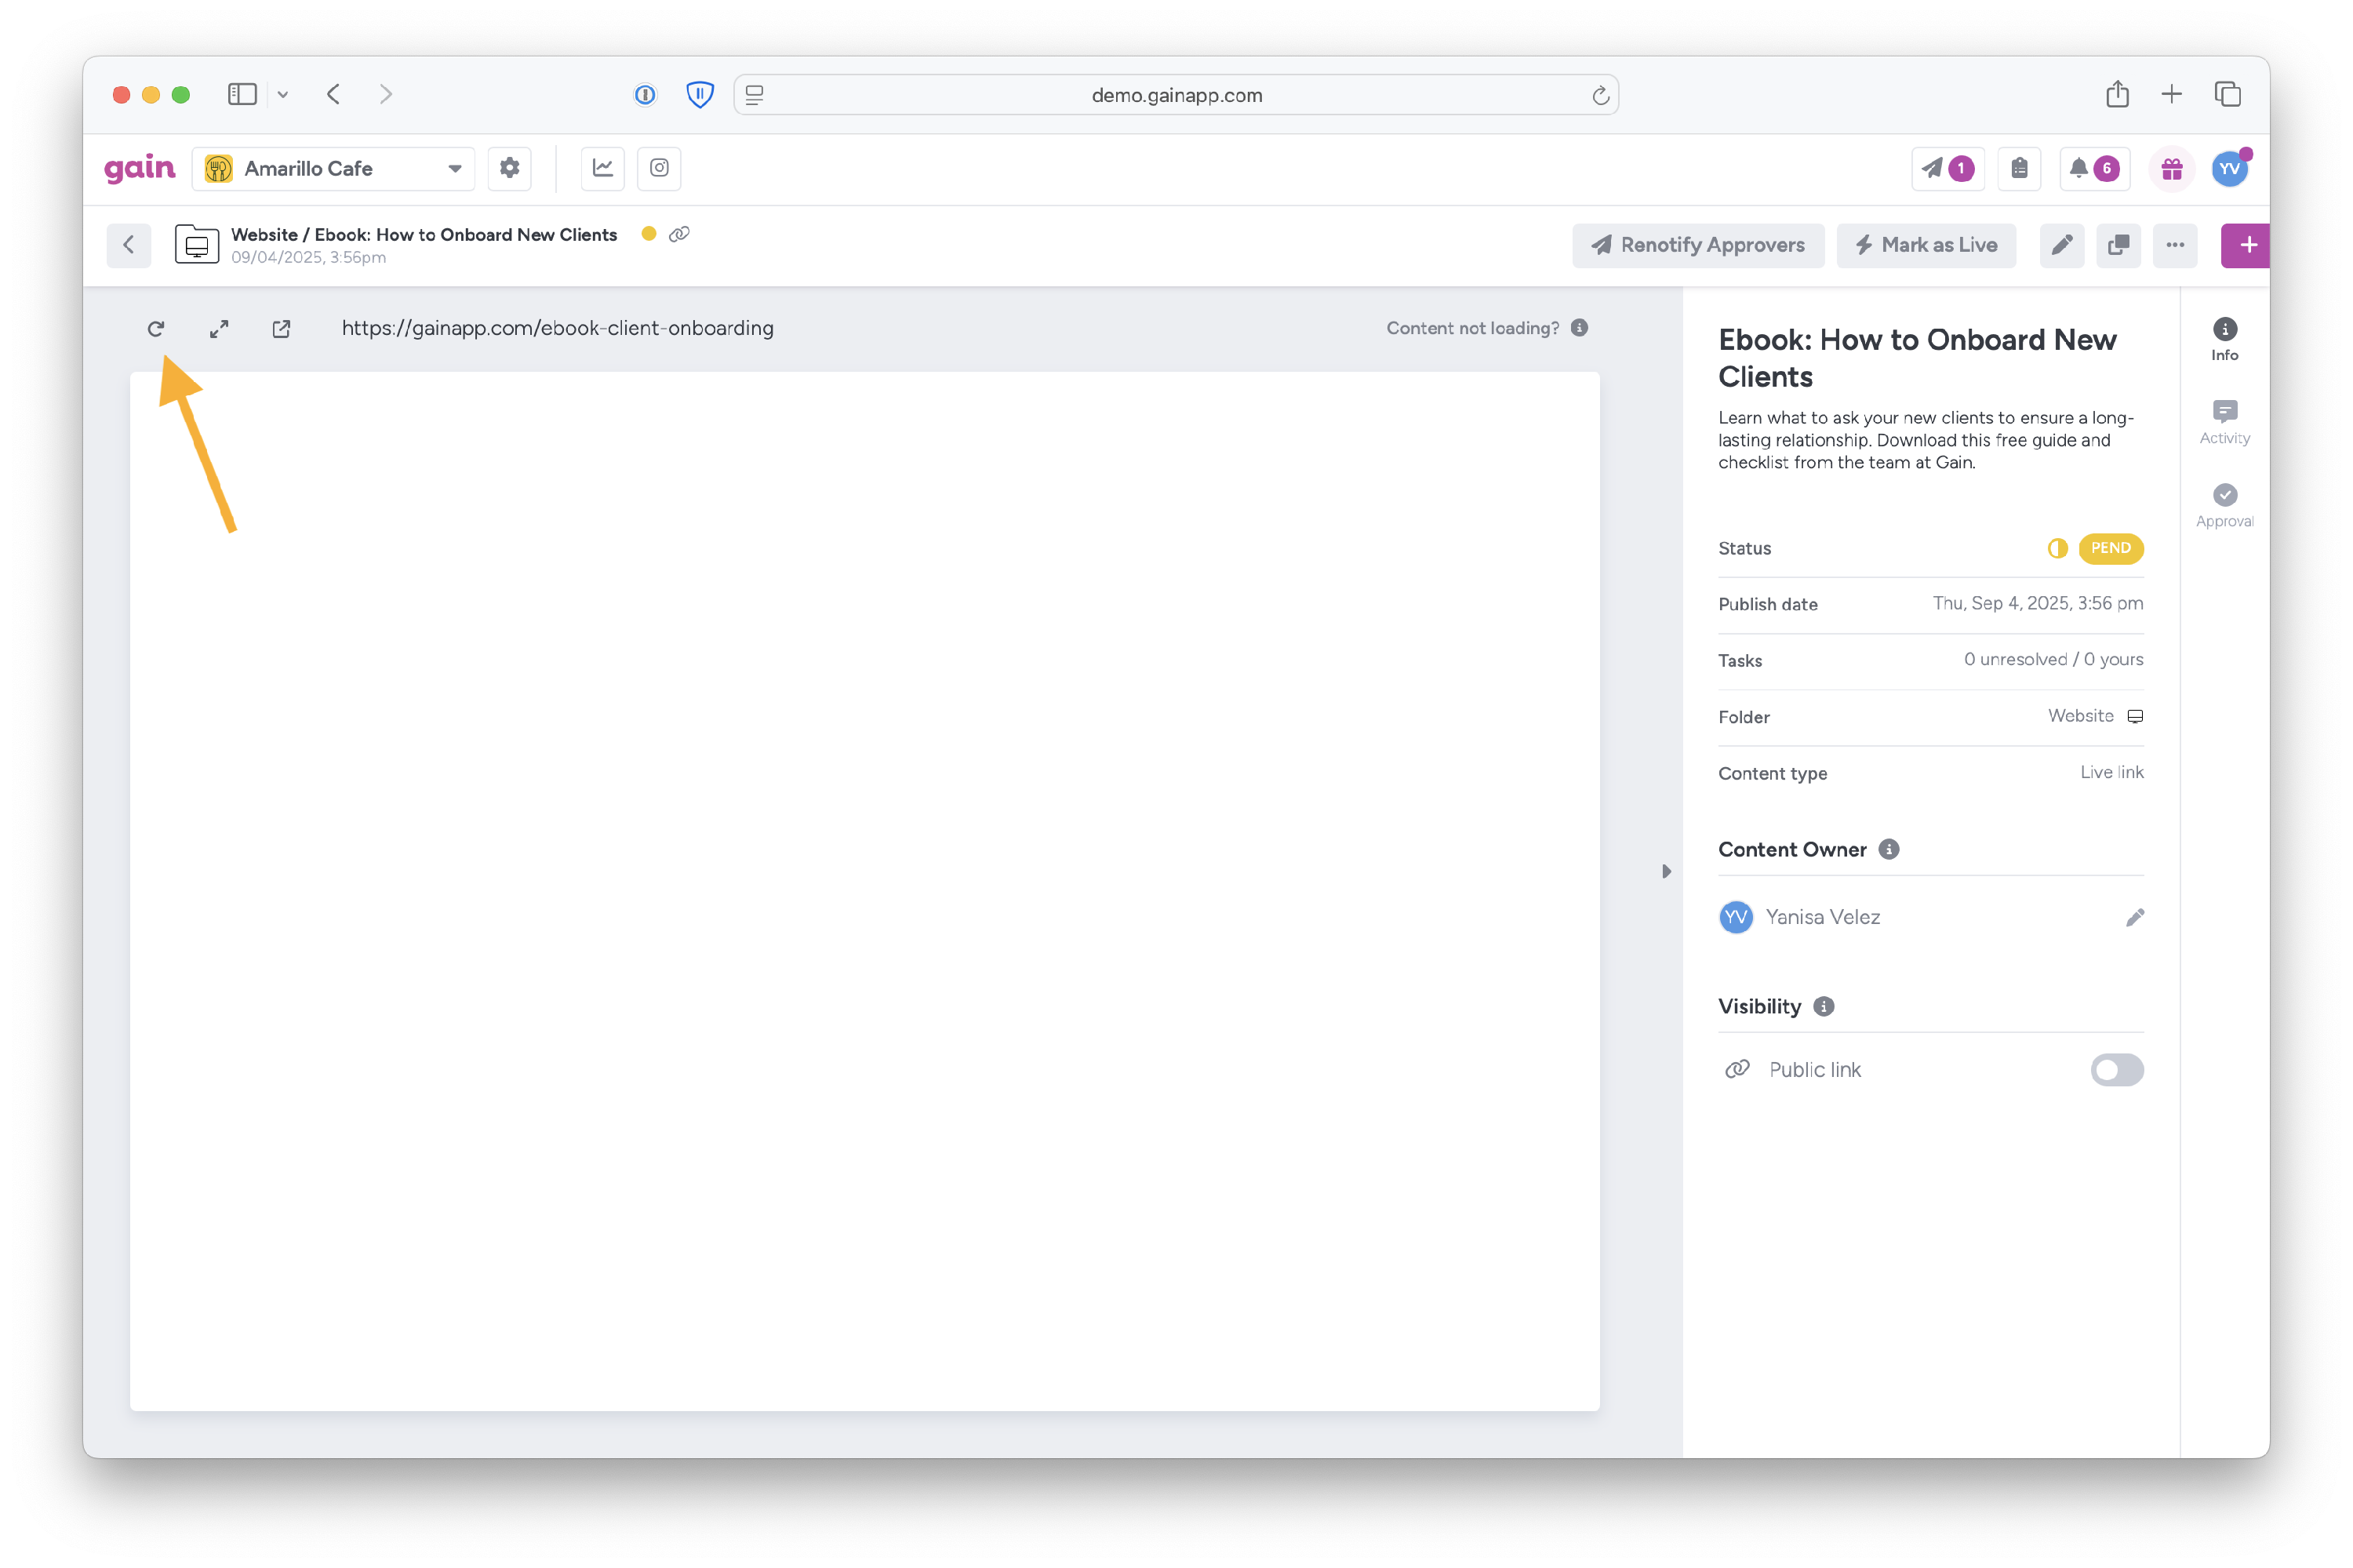Screen dimensions: 2353x1568
Task: Expand preview to fullscreen
Action: (x=219, y=328)
